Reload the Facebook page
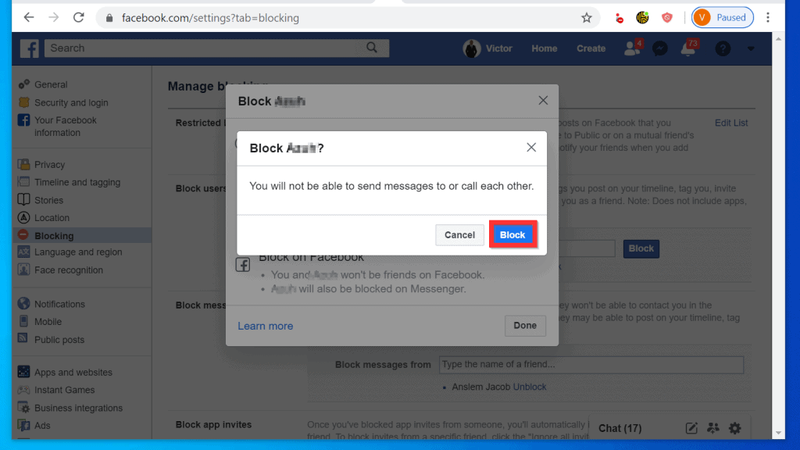800x450 pixels. 79,17
